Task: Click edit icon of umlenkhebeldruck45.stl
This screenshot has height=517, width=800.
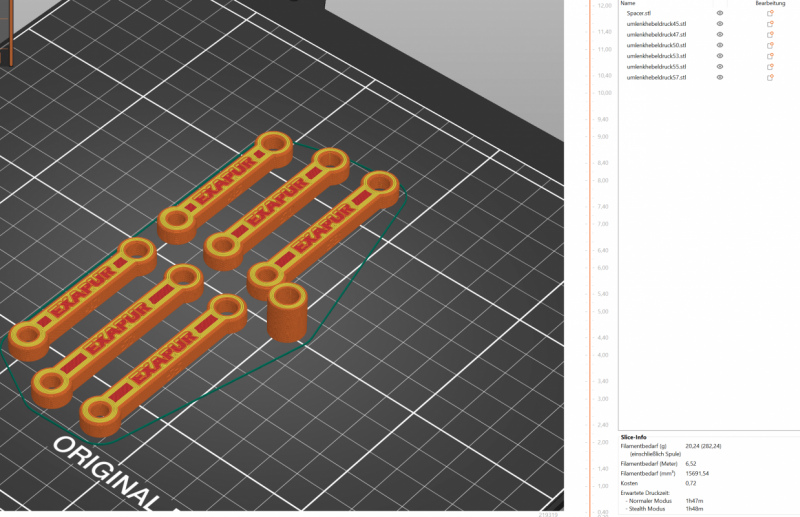Action: click(x=770, y=24)
